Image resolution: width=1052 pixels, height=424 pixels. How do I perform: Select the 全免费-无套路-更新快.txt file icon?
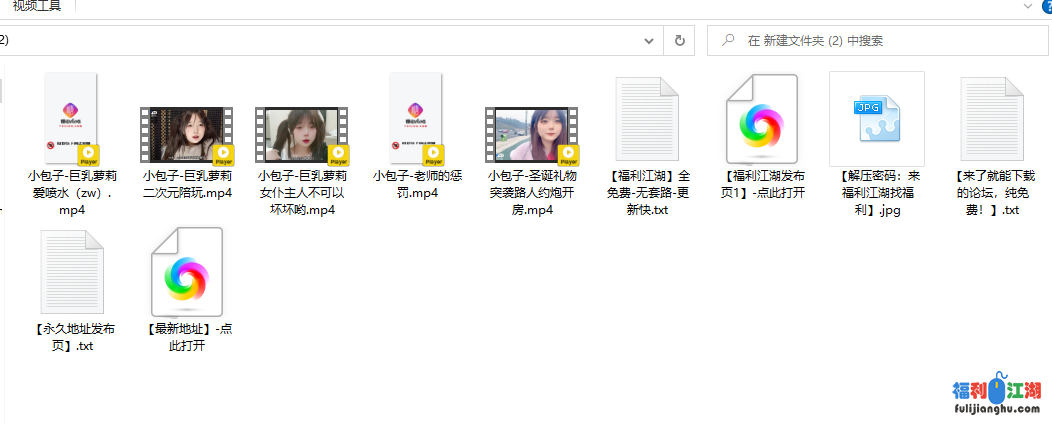pyautogui.click(x=647, y=119)
